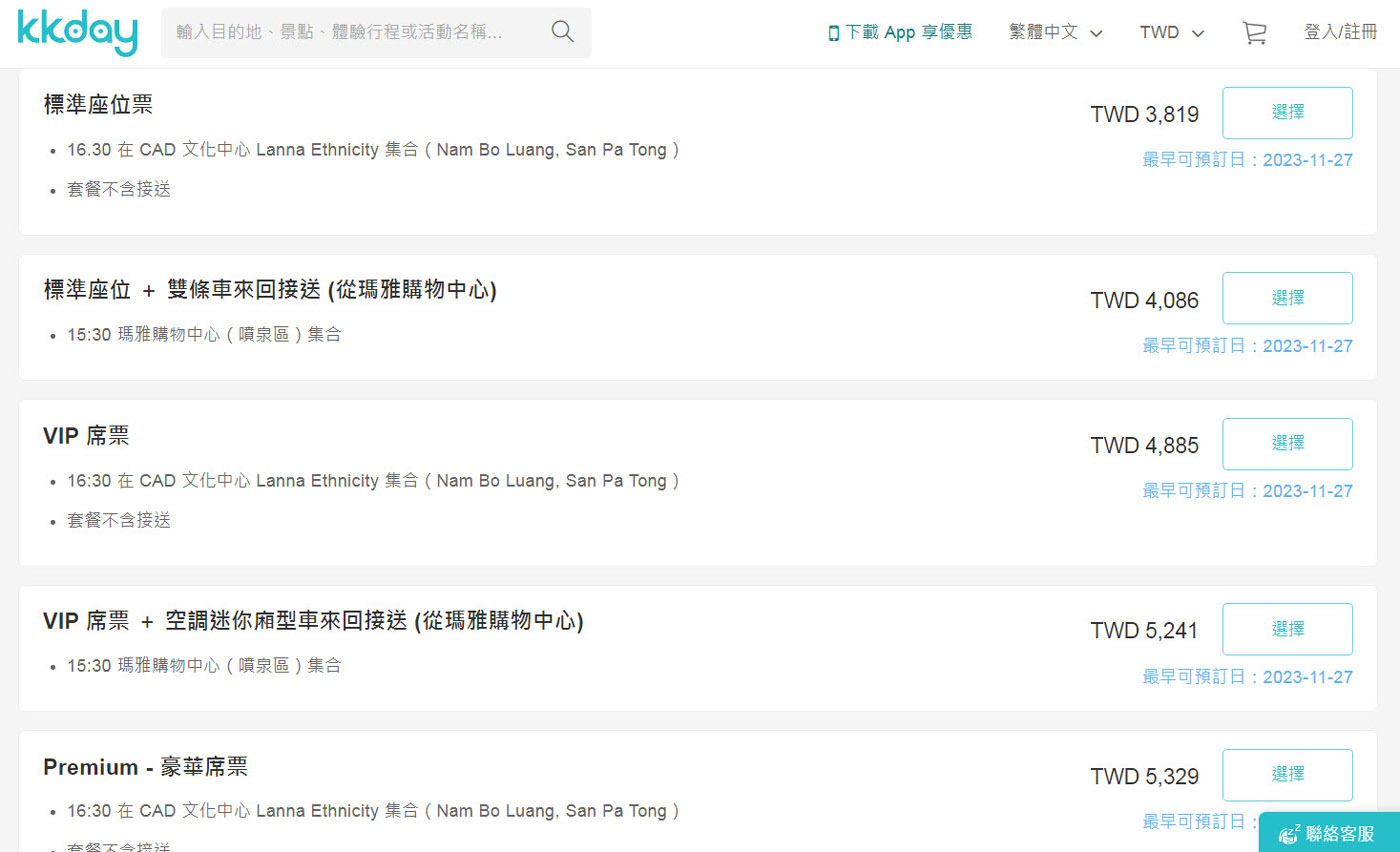Select Premium - 豪華席票 package
The image size is (1400, 852).
point(1287,775)
